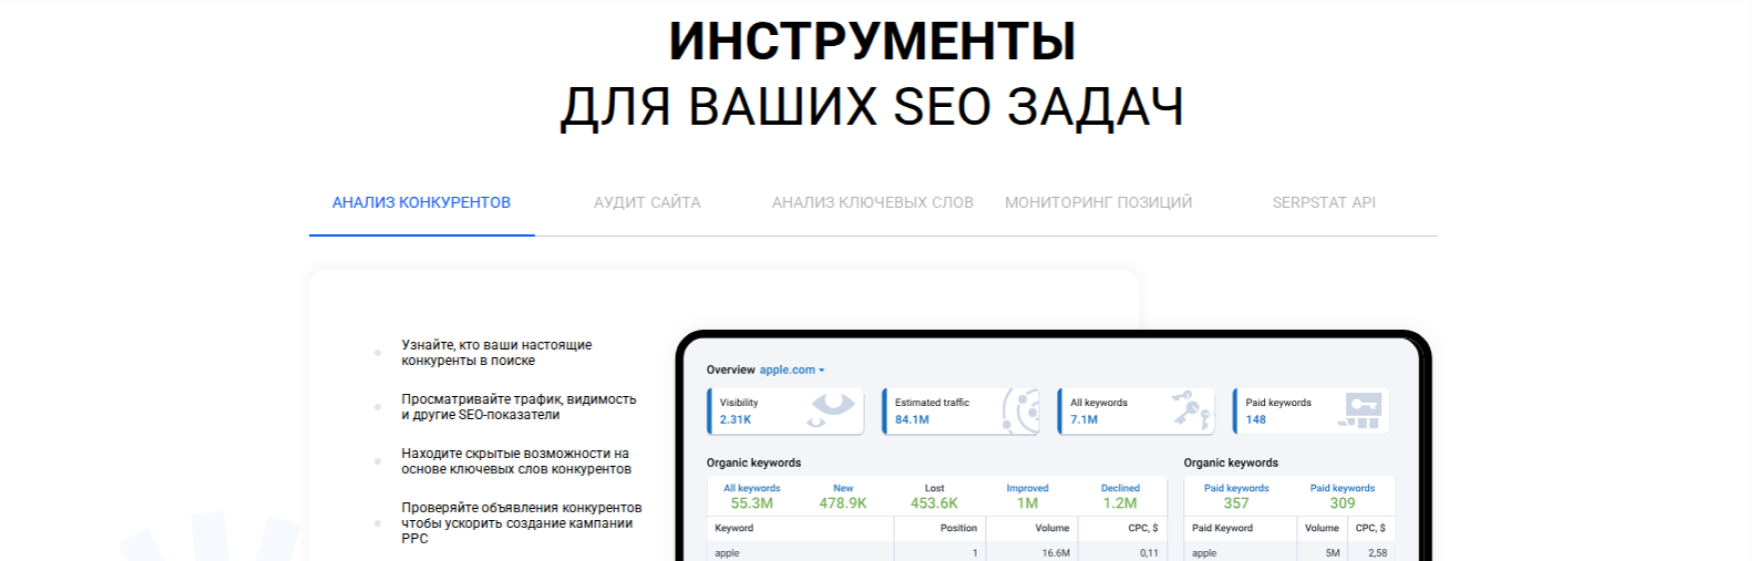This screenshot has height=561, width=1752.
Task: Open the Paid keywords 148 card
Action: click(1311, 411)
